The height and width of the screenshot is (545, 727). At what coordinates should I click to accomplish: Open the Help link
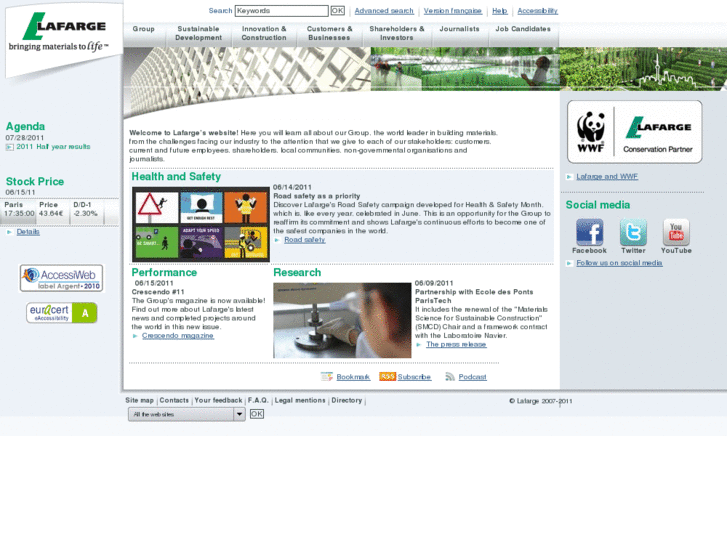(x=499, y=11)
